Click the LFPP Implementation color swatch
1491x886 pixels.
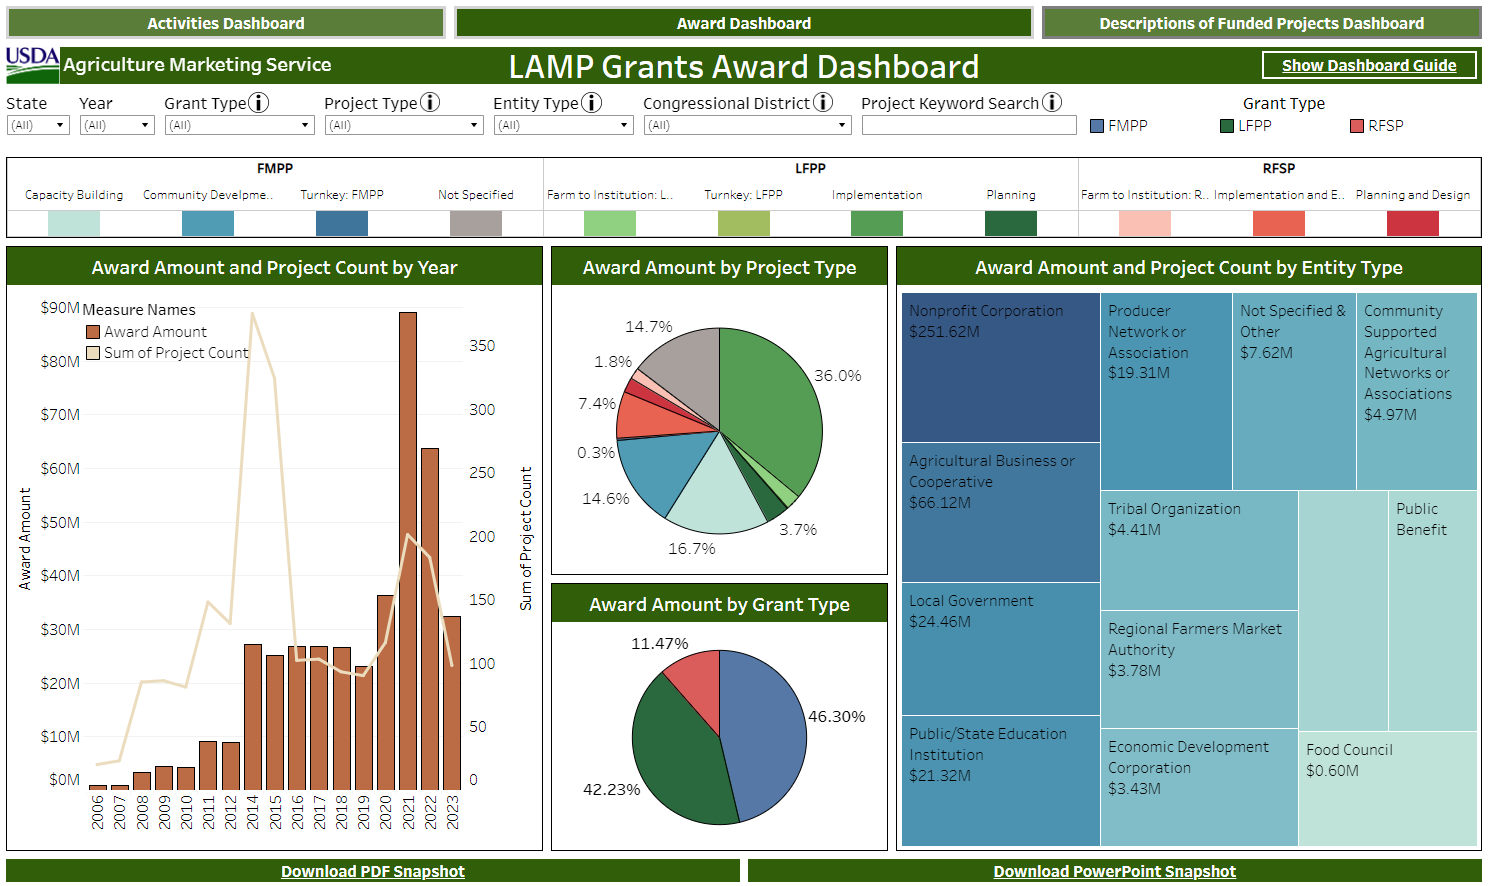point(877,223)
